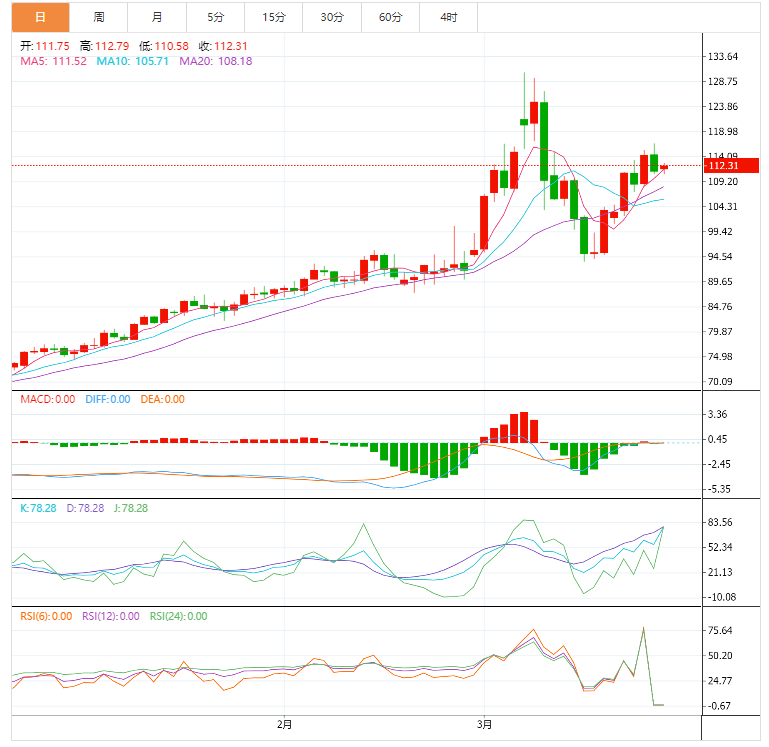Open the 月 monthly chart tab
The image size is (769, 747).
[158, 18]
